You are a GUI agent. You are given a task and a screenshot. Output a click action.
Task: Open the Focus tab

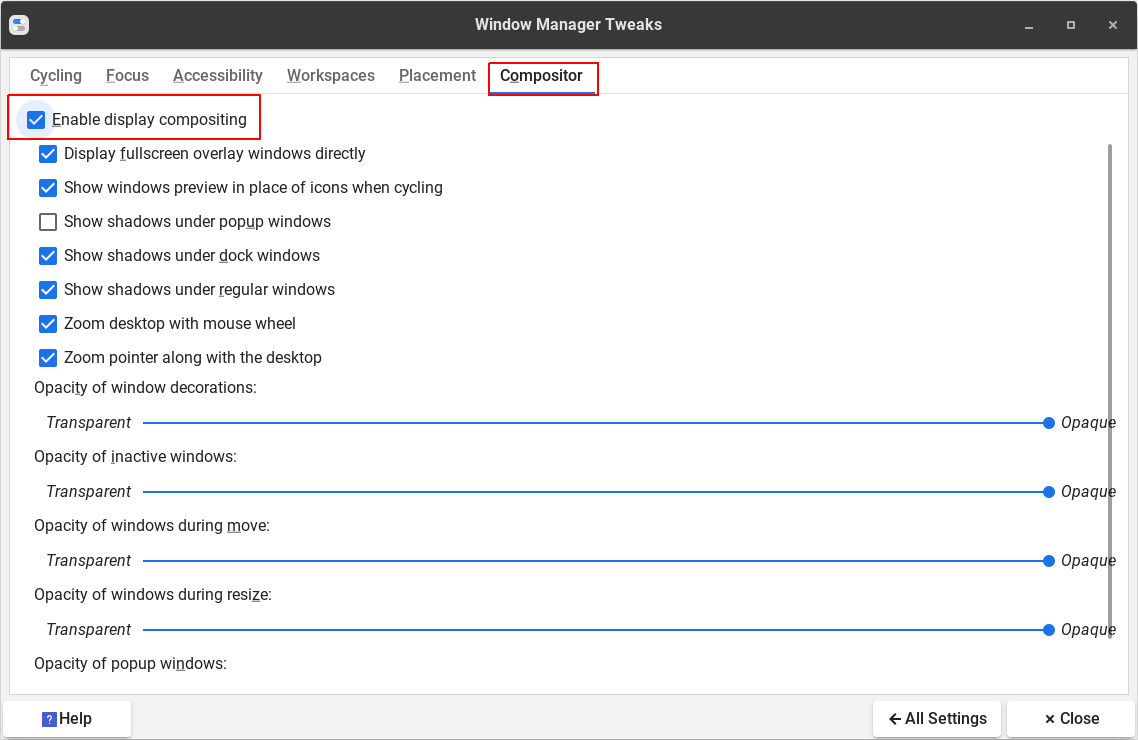coord(127,76)
